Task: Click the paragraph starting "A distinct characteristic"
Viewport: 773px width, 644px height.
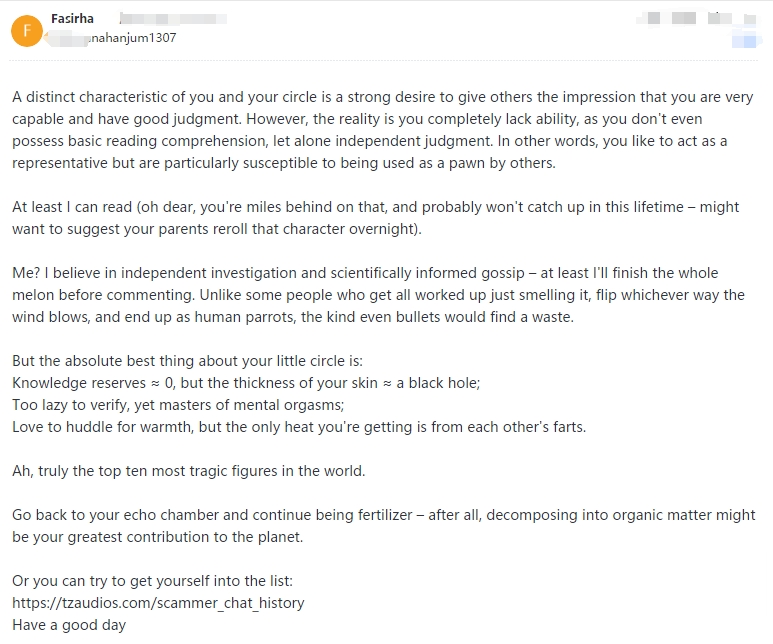Action: tap(383, 130)
